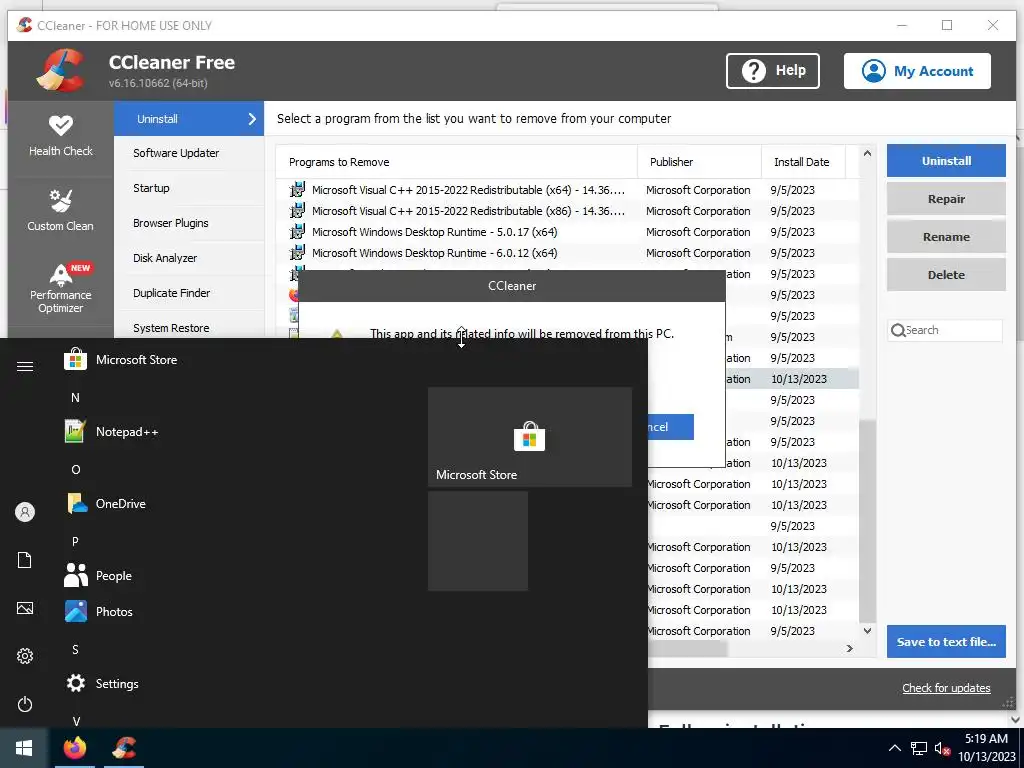Select the Uninstall tools menu item
1024x768 pixels.
click(189, 119)
